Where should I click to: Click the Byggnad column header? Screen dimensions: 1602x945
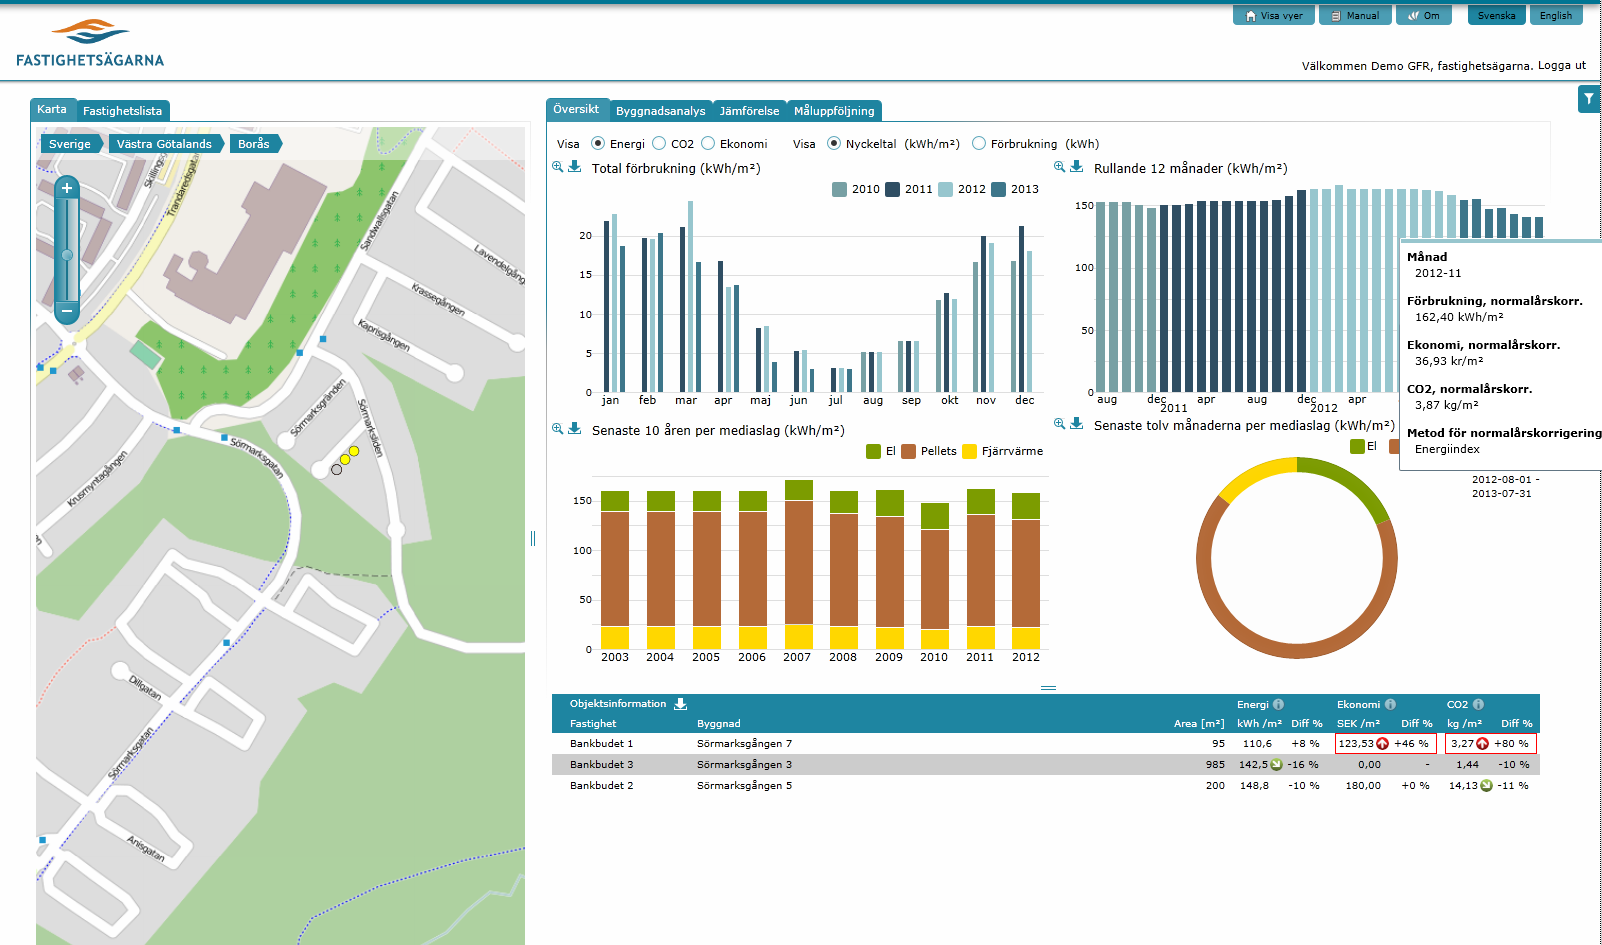[719, 724]
